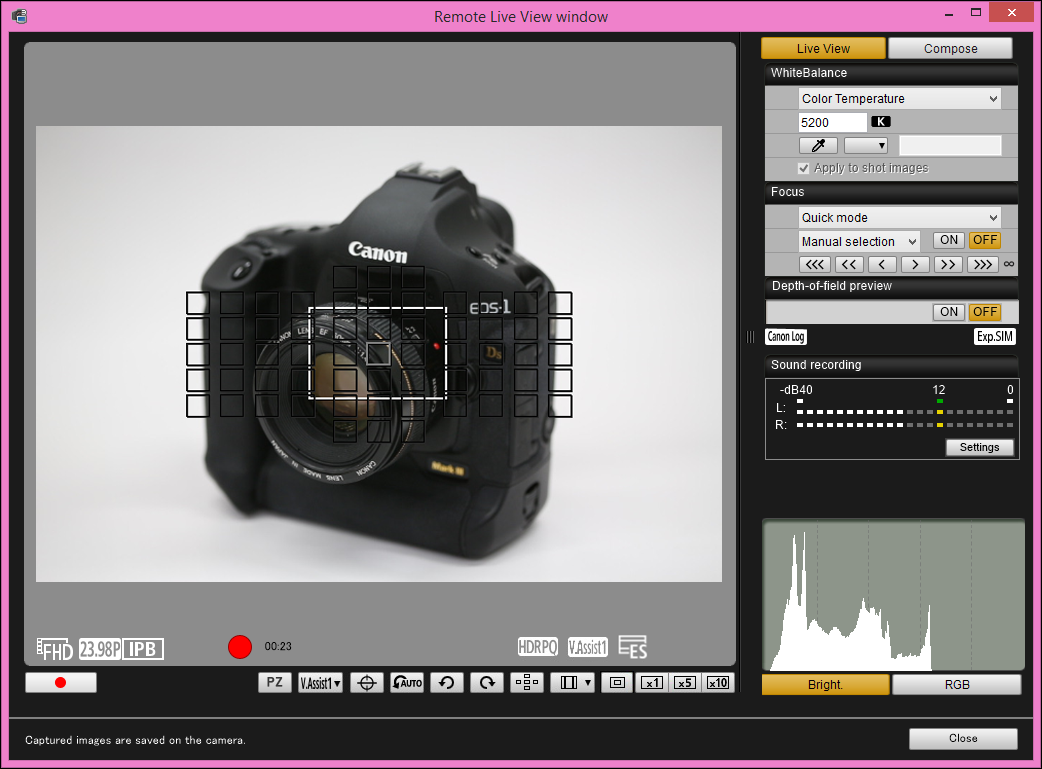Switch to the Compose tab
The image size is (1042, 769).
[x=950, y=49]
